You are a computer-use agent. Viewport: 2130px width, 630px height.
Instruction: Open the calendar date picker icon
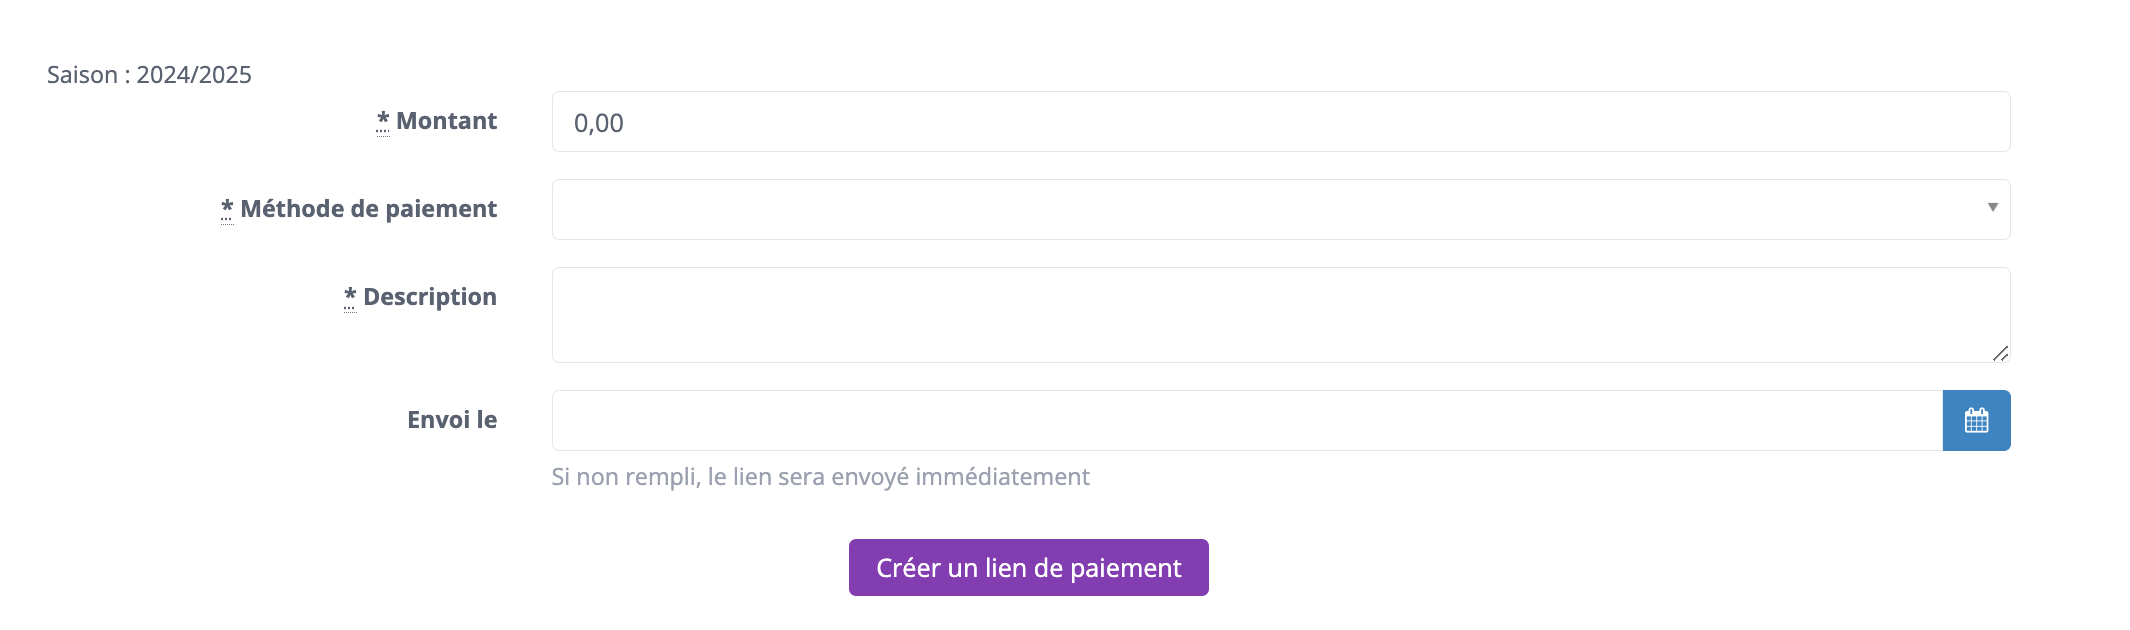coord(1976,420)
